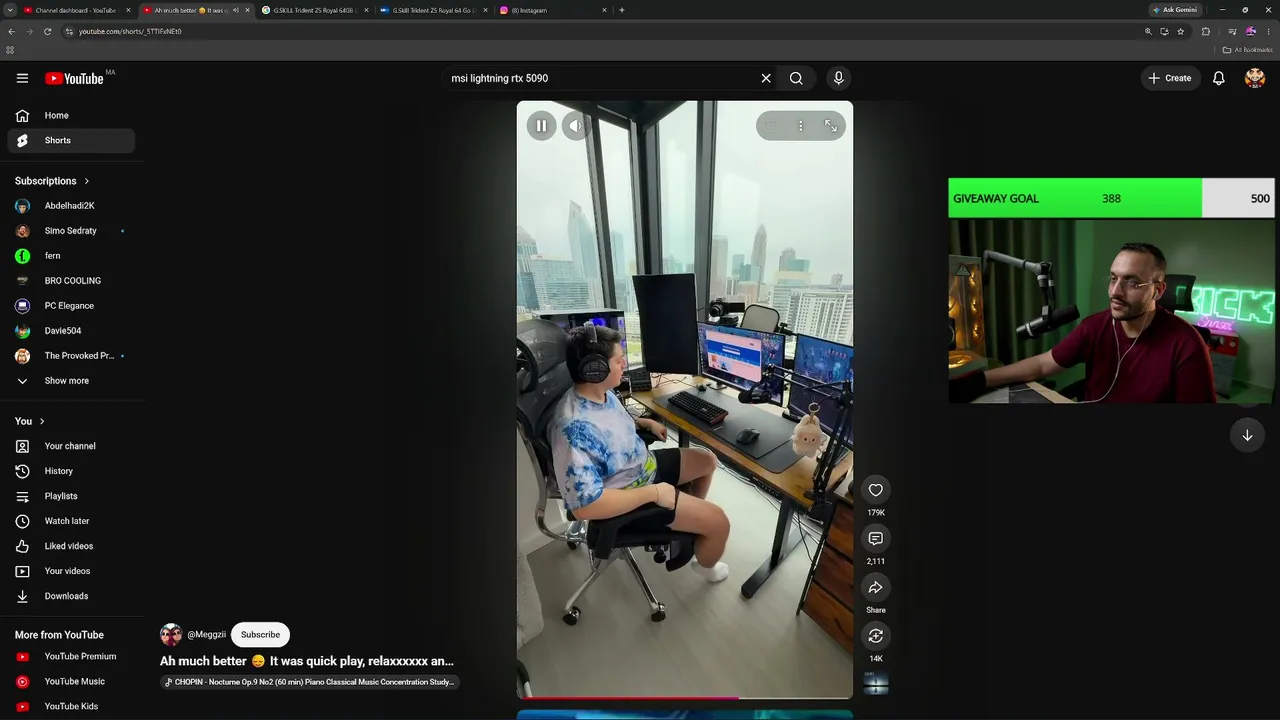Click the YouTube logo
Screen dimensions: 1280x720
[75, 78]
